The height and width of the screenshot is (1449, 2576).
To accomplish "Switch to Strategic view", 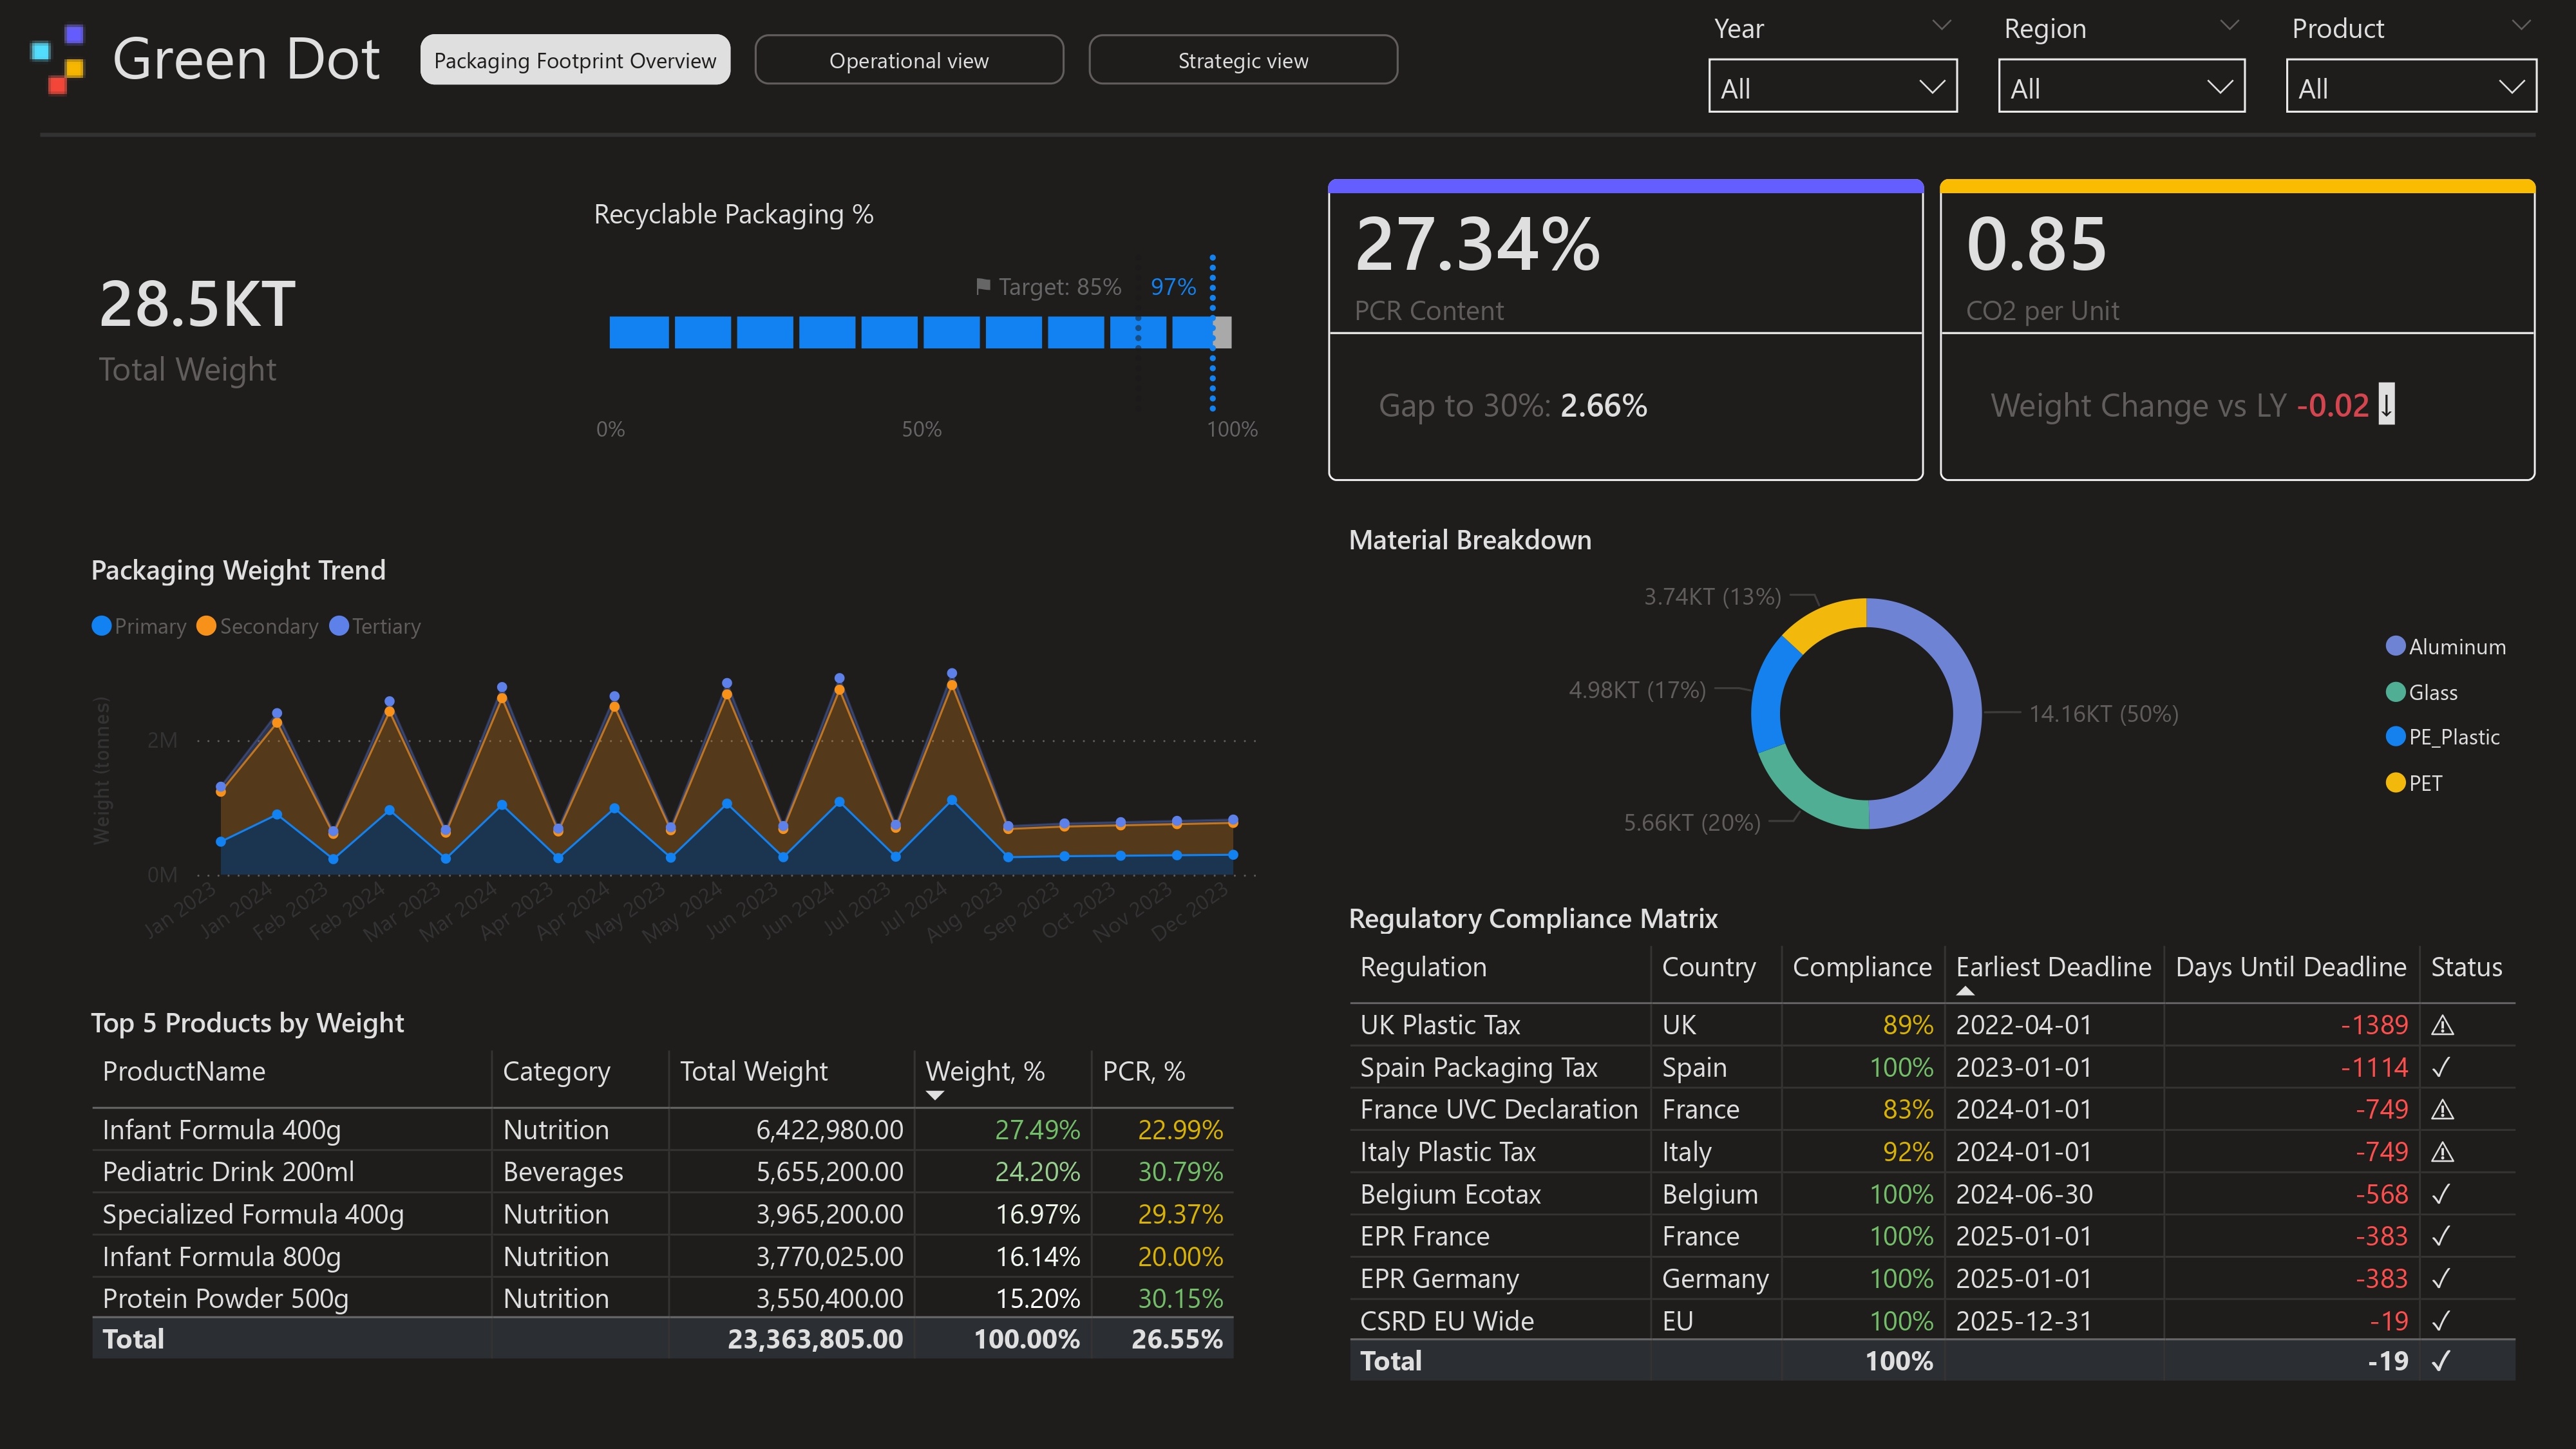I will pyautogui.click(x=1243, y=60).
